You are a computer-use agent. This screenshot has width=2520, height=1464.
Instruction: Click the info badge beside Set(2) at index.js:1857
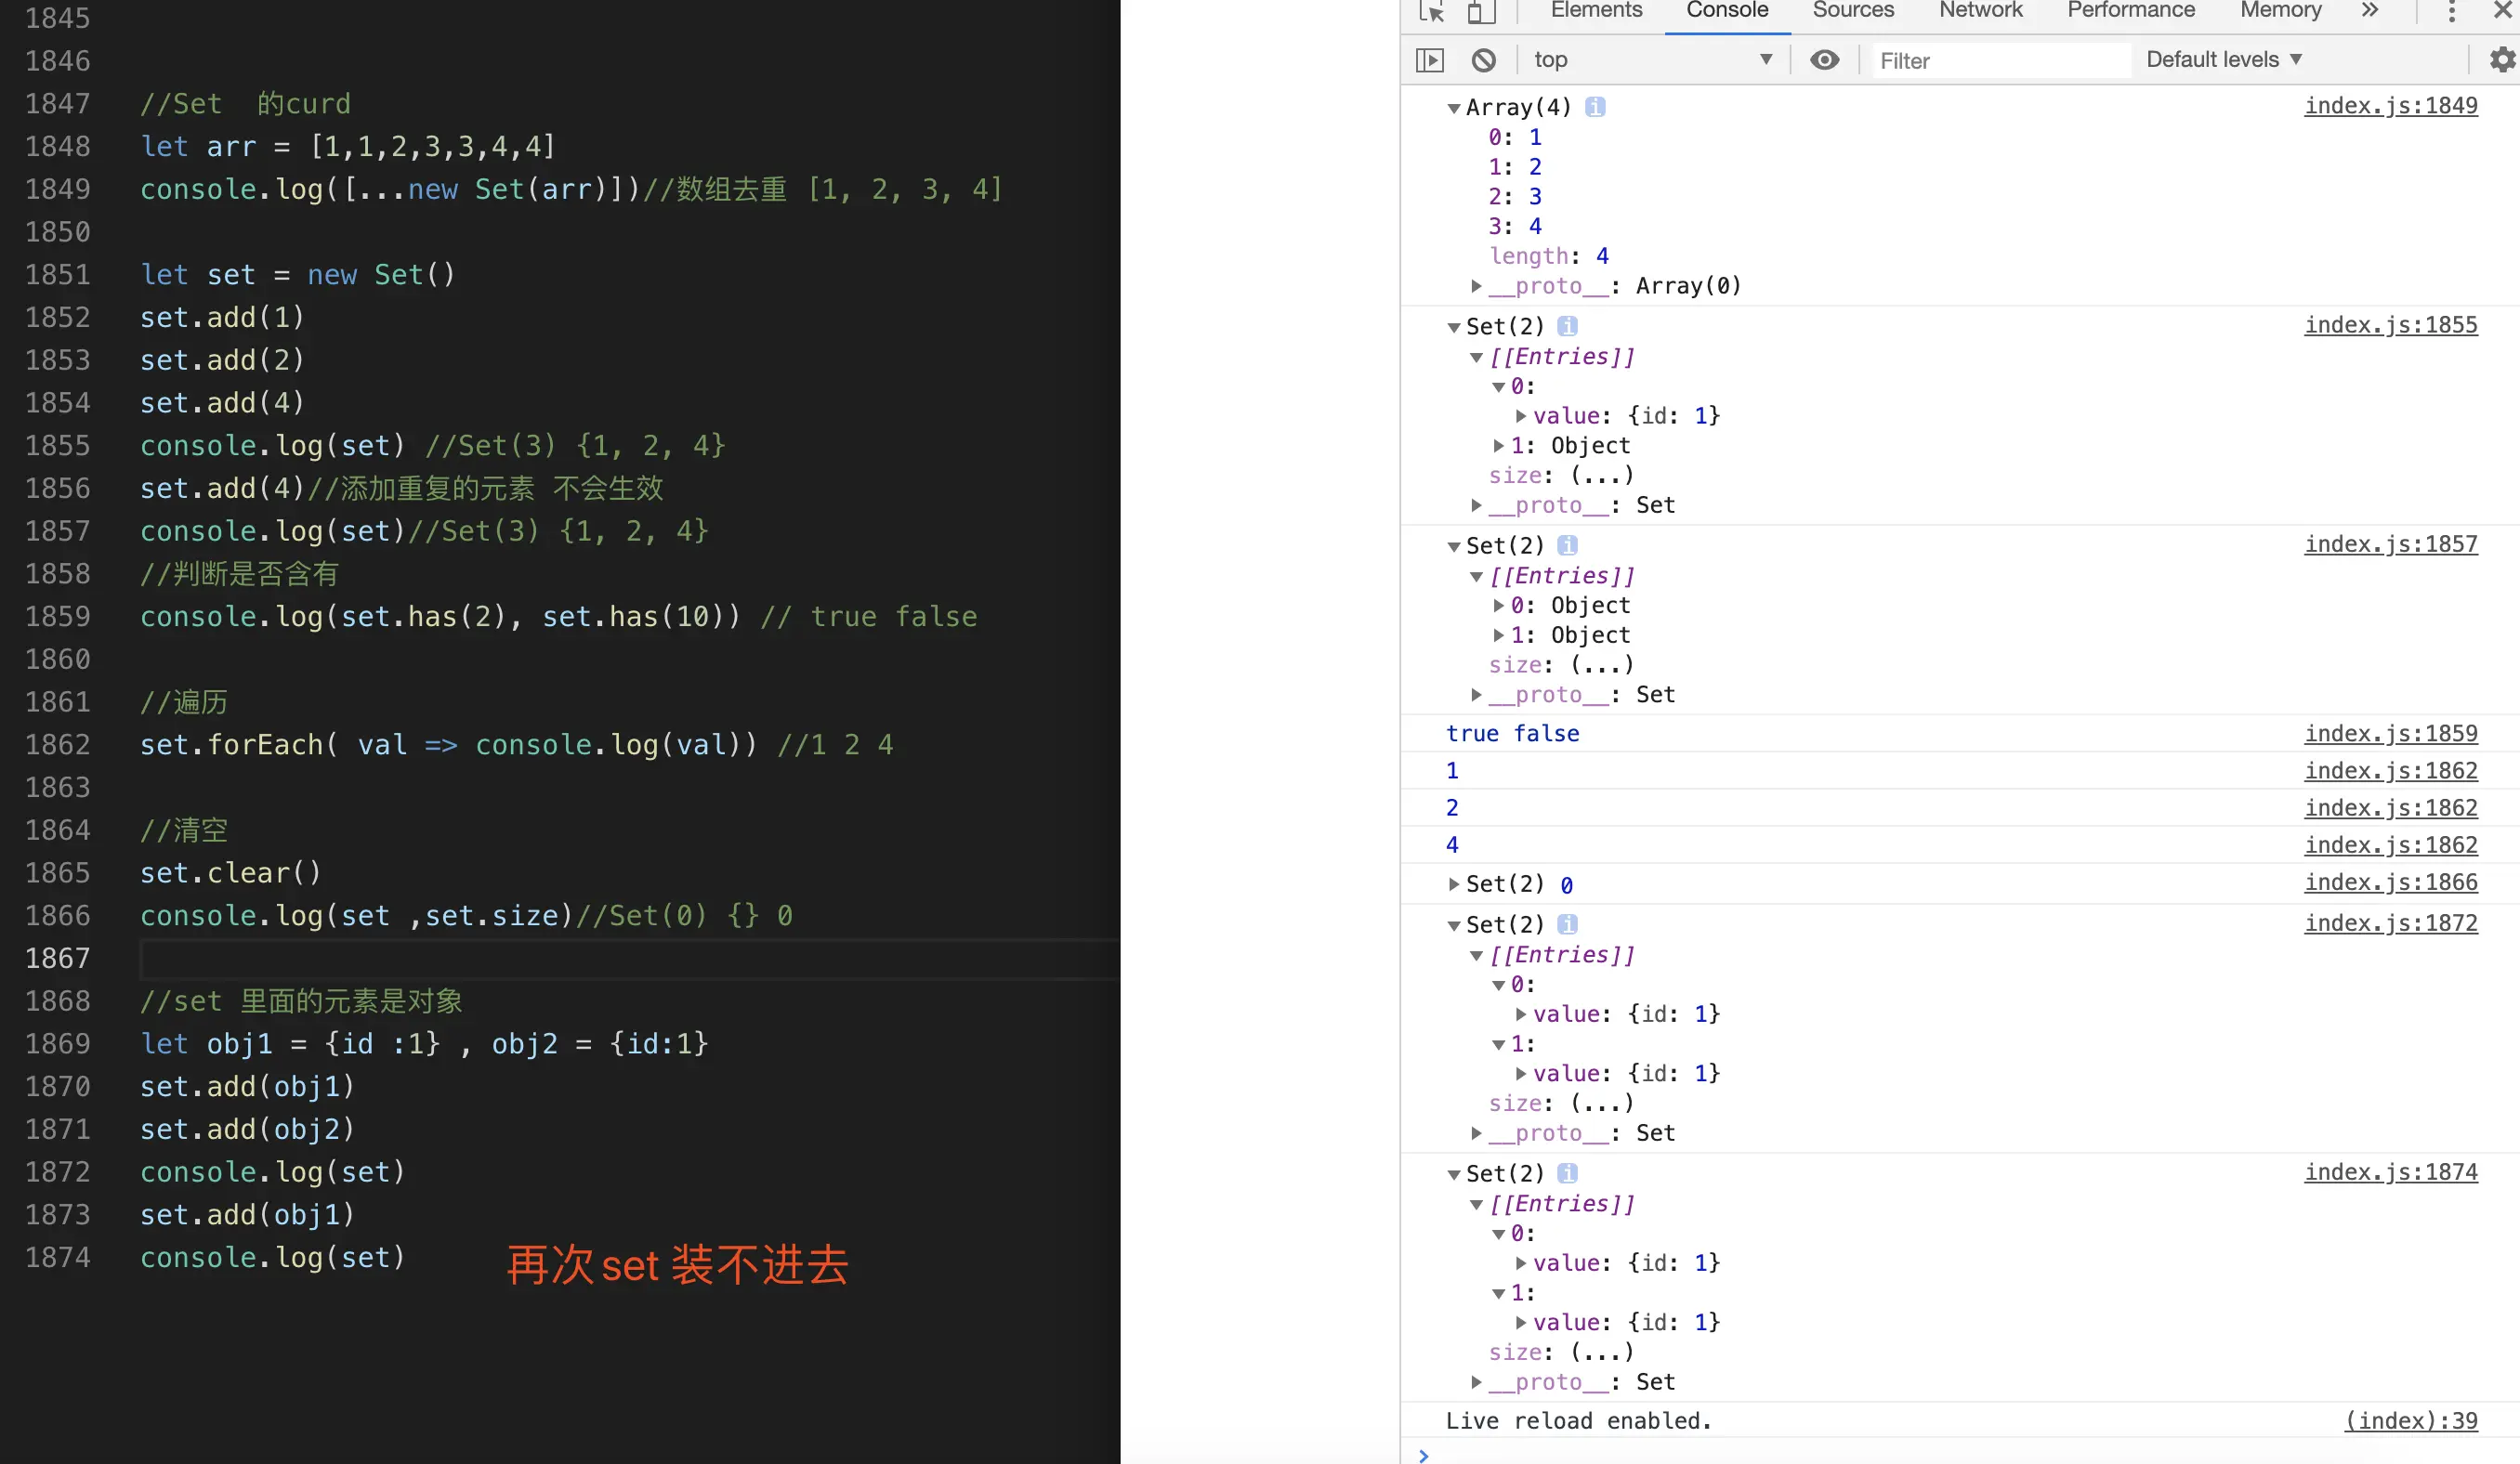pyautogui.click(x=1567, y=545)
